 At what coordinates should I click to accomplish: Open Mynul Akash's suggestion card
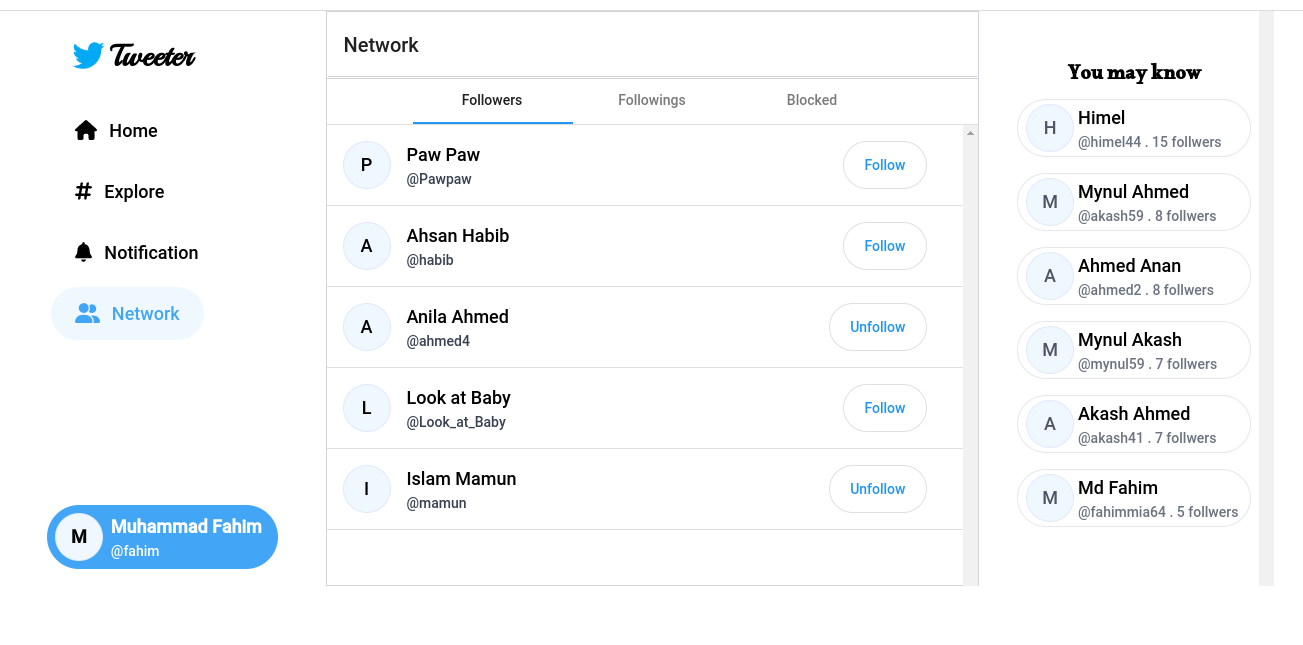coord(1133,349)
